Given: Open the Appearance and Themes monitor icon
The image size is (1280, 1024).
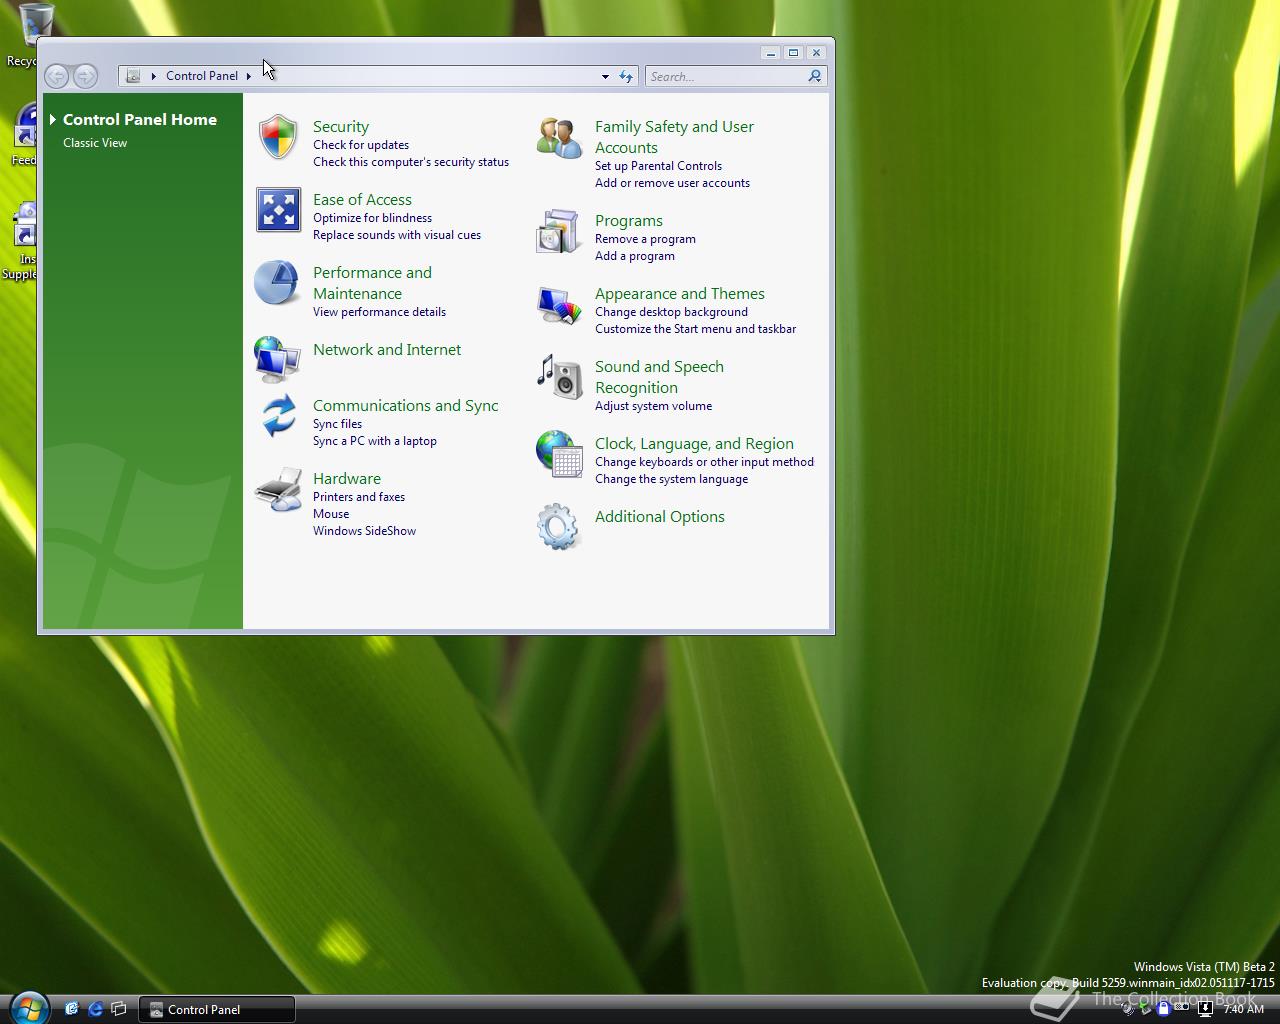Looking at the screenshot, I should point(558,305).
